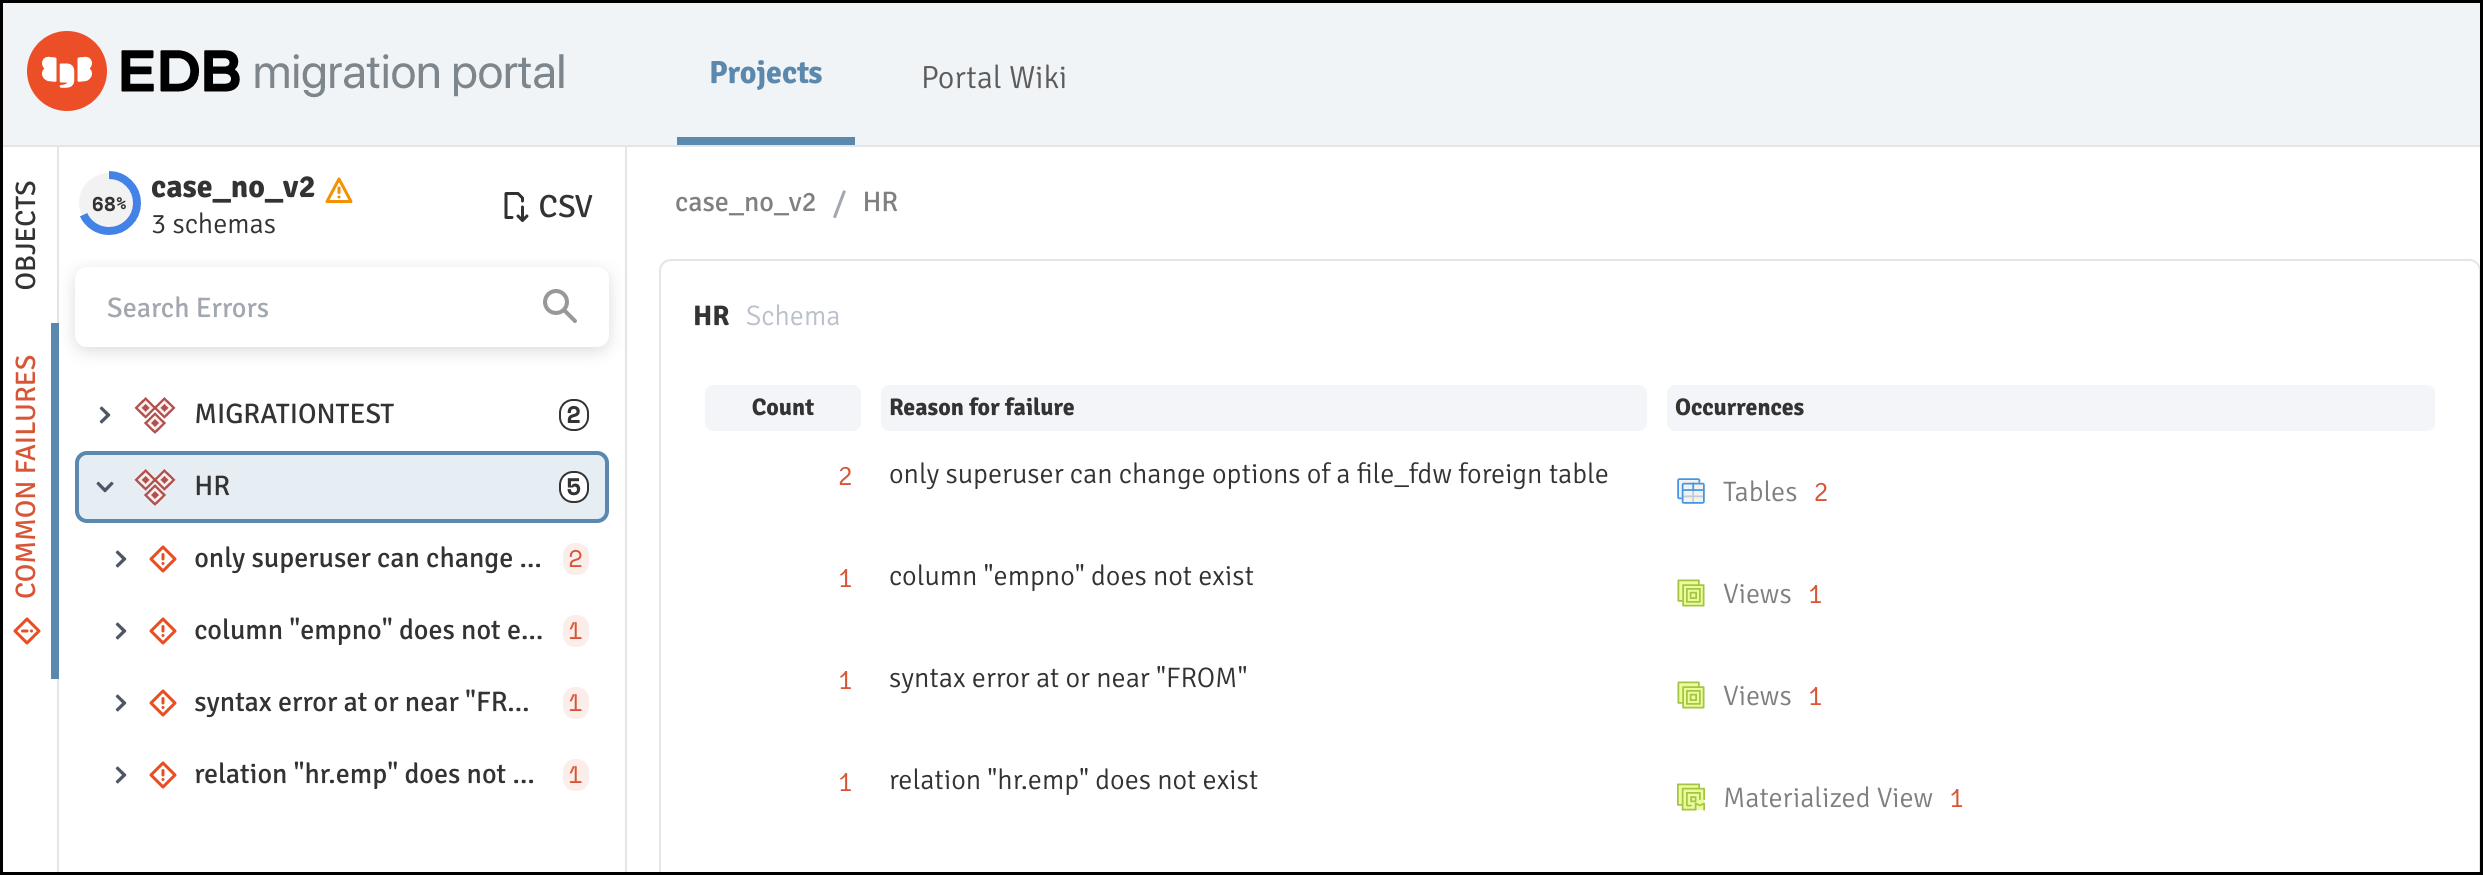Image resolution: width=2483 pixels, height=875 pixels.
Task: Open the Projects tab
Action: (766, 73)
